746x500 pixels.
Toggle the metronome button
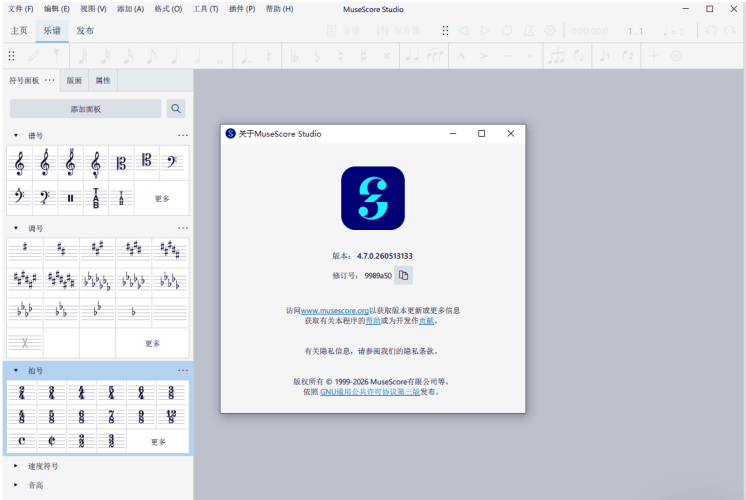[x=529, y=31]
